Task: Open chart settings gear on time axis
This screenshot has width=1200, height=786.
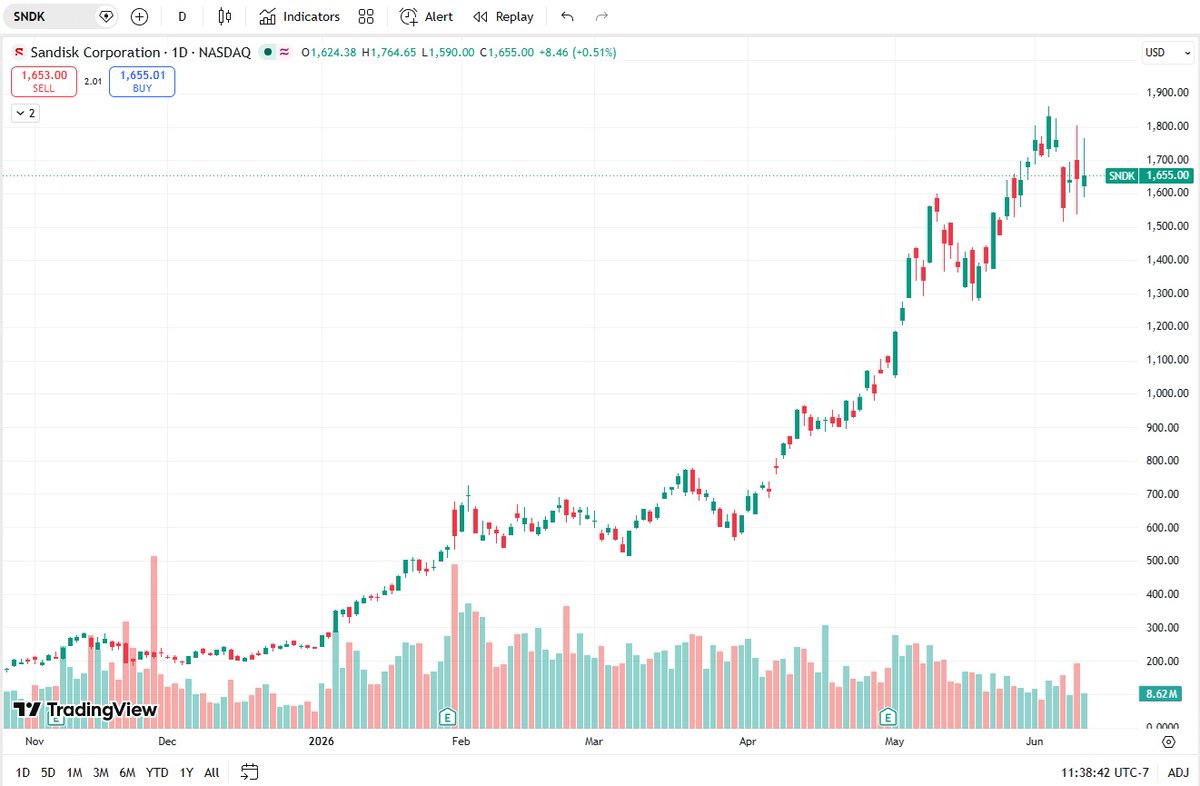Action: tap(1168, 742)
